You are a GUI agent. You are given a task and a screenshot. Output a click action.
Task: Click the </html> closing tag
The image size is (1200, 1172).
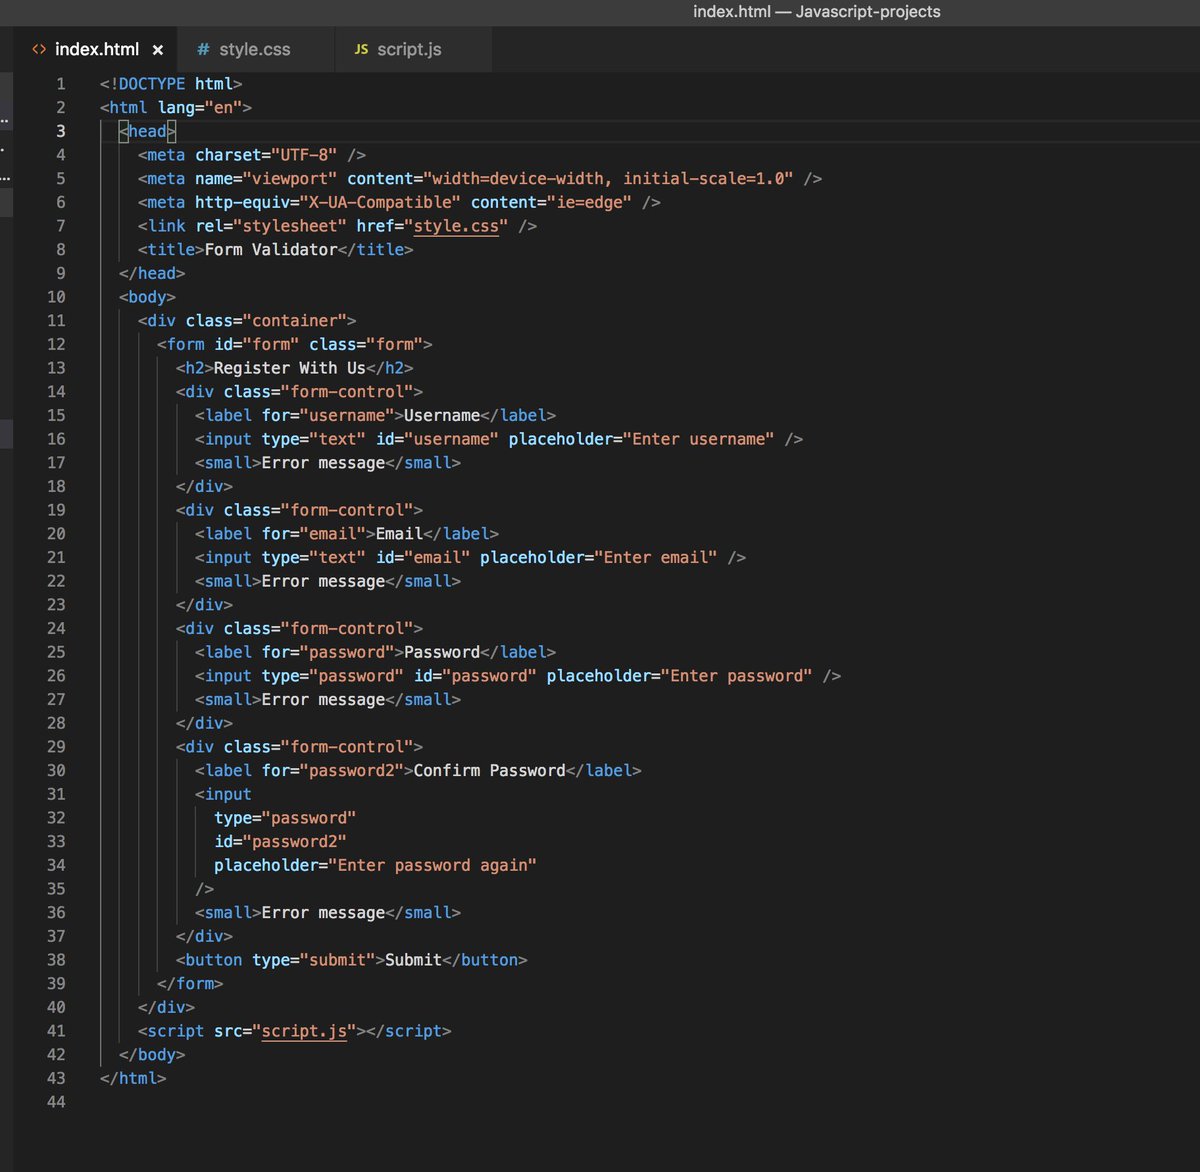[133, 1078]
